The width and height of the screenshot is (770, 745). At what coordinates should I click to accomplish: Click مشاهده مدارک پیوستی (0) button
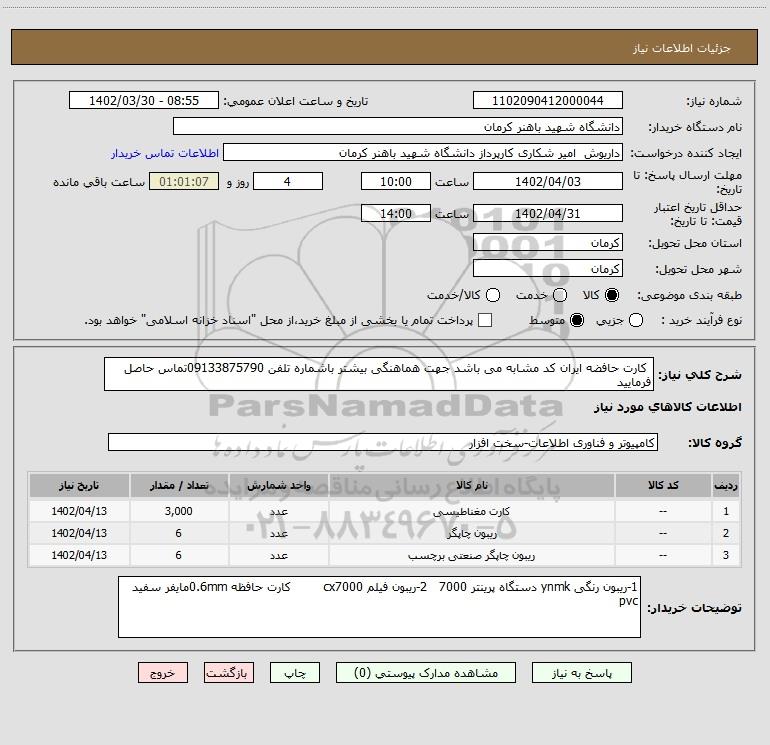tap(426, 673)
